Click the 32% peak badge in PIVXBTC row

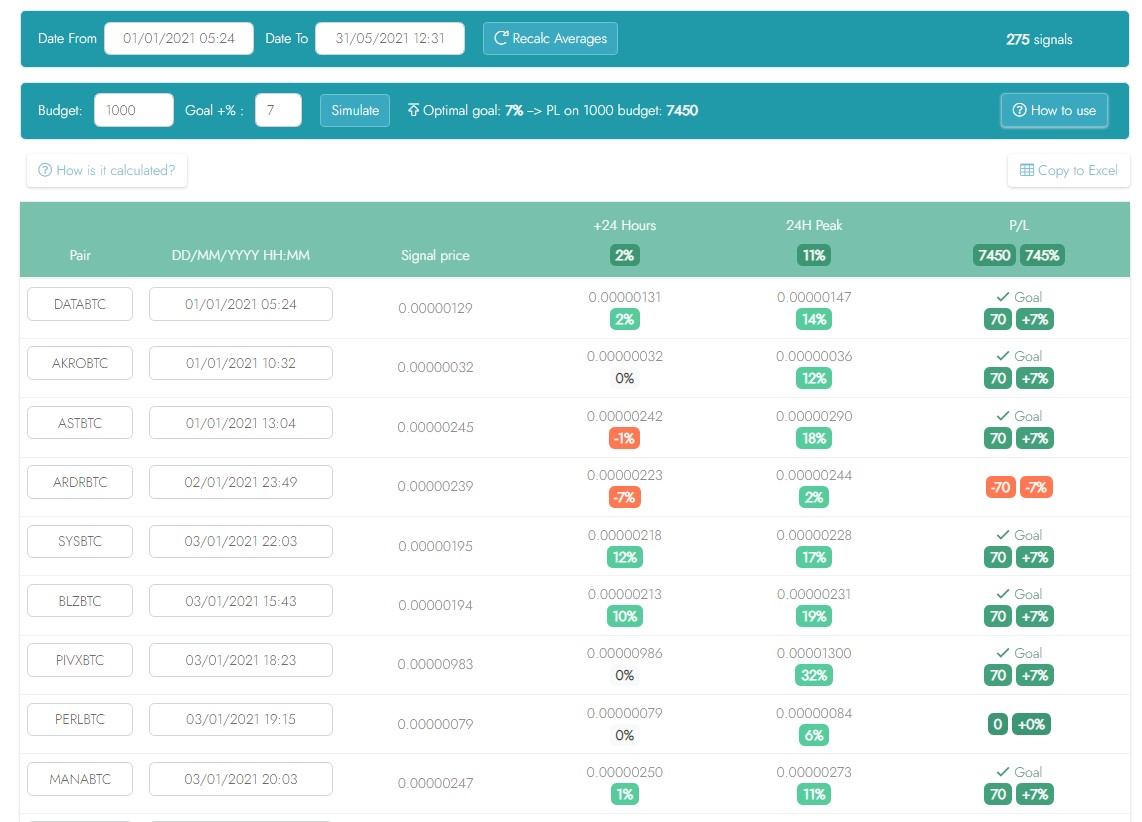click(814, 675)
